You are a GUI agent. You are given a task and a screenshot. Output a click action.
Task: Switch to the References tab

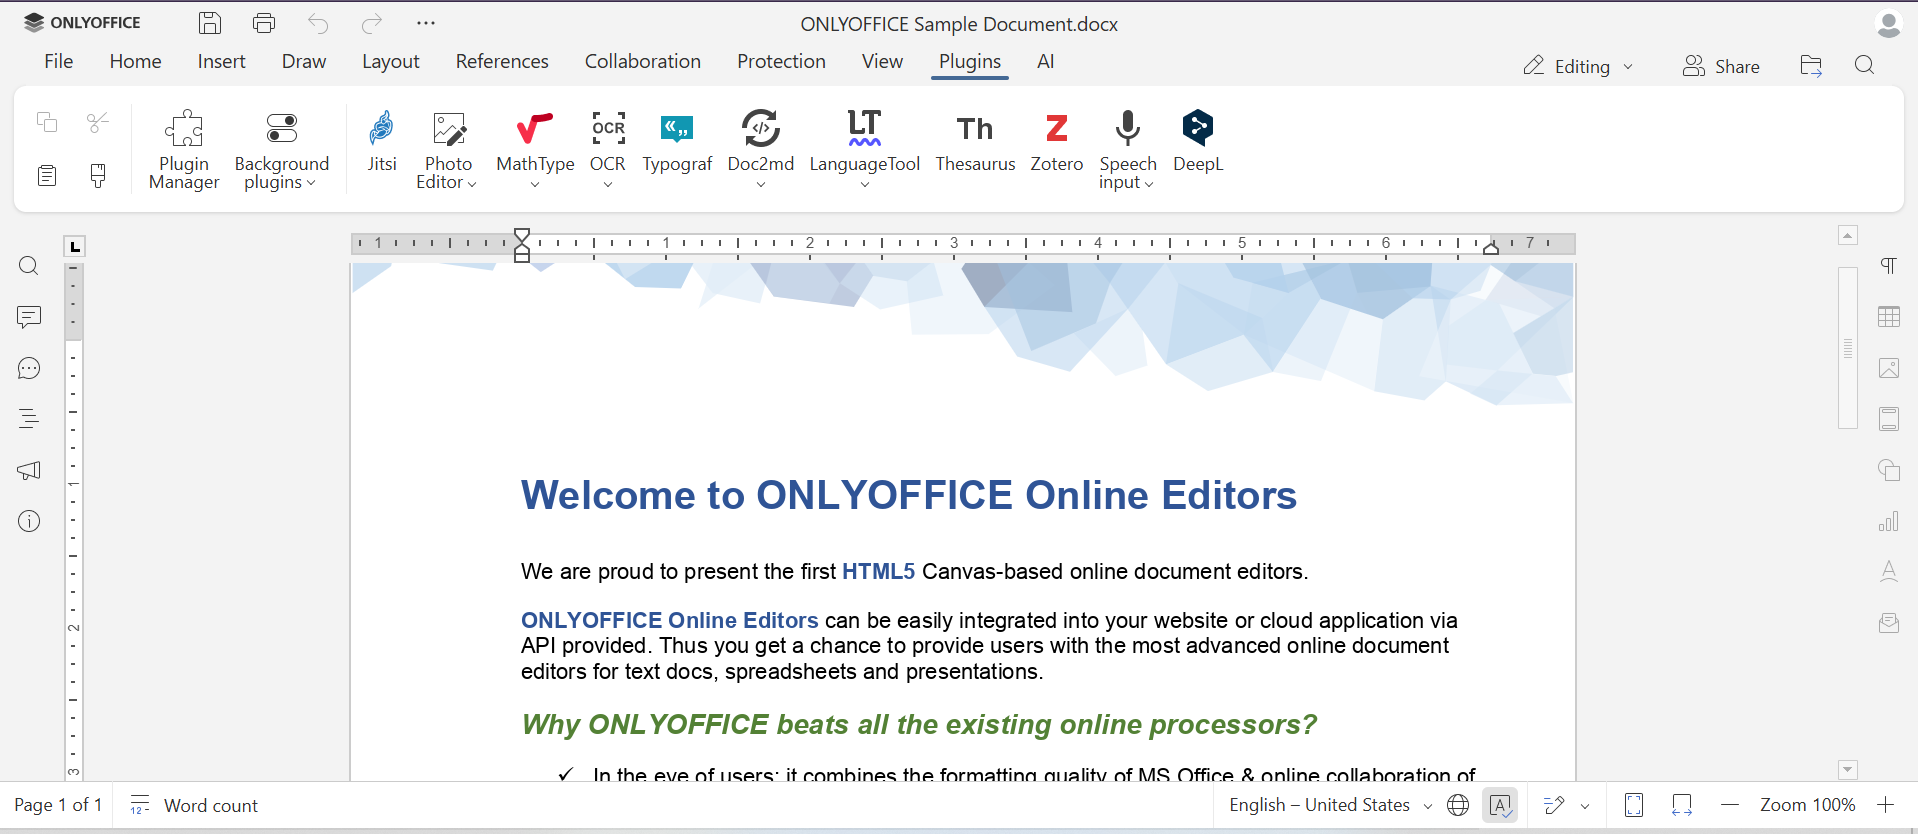tap(502, 61)
